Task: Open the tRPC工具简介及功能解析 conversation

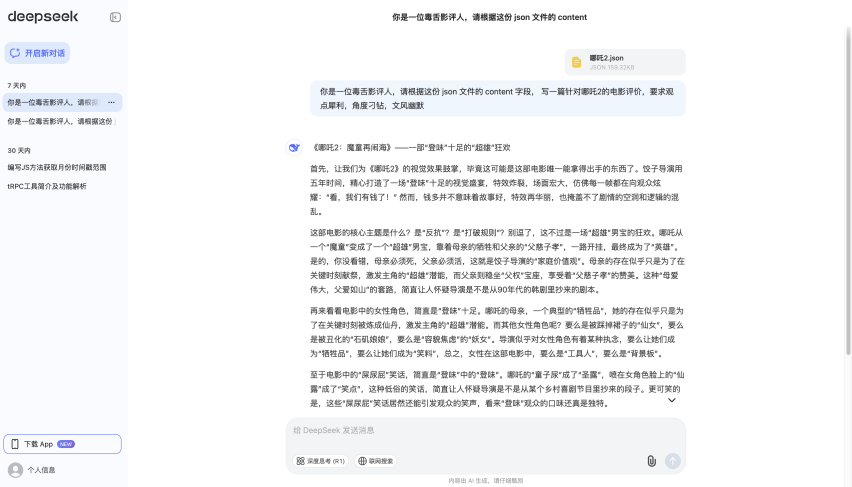Action: point(47,186)
